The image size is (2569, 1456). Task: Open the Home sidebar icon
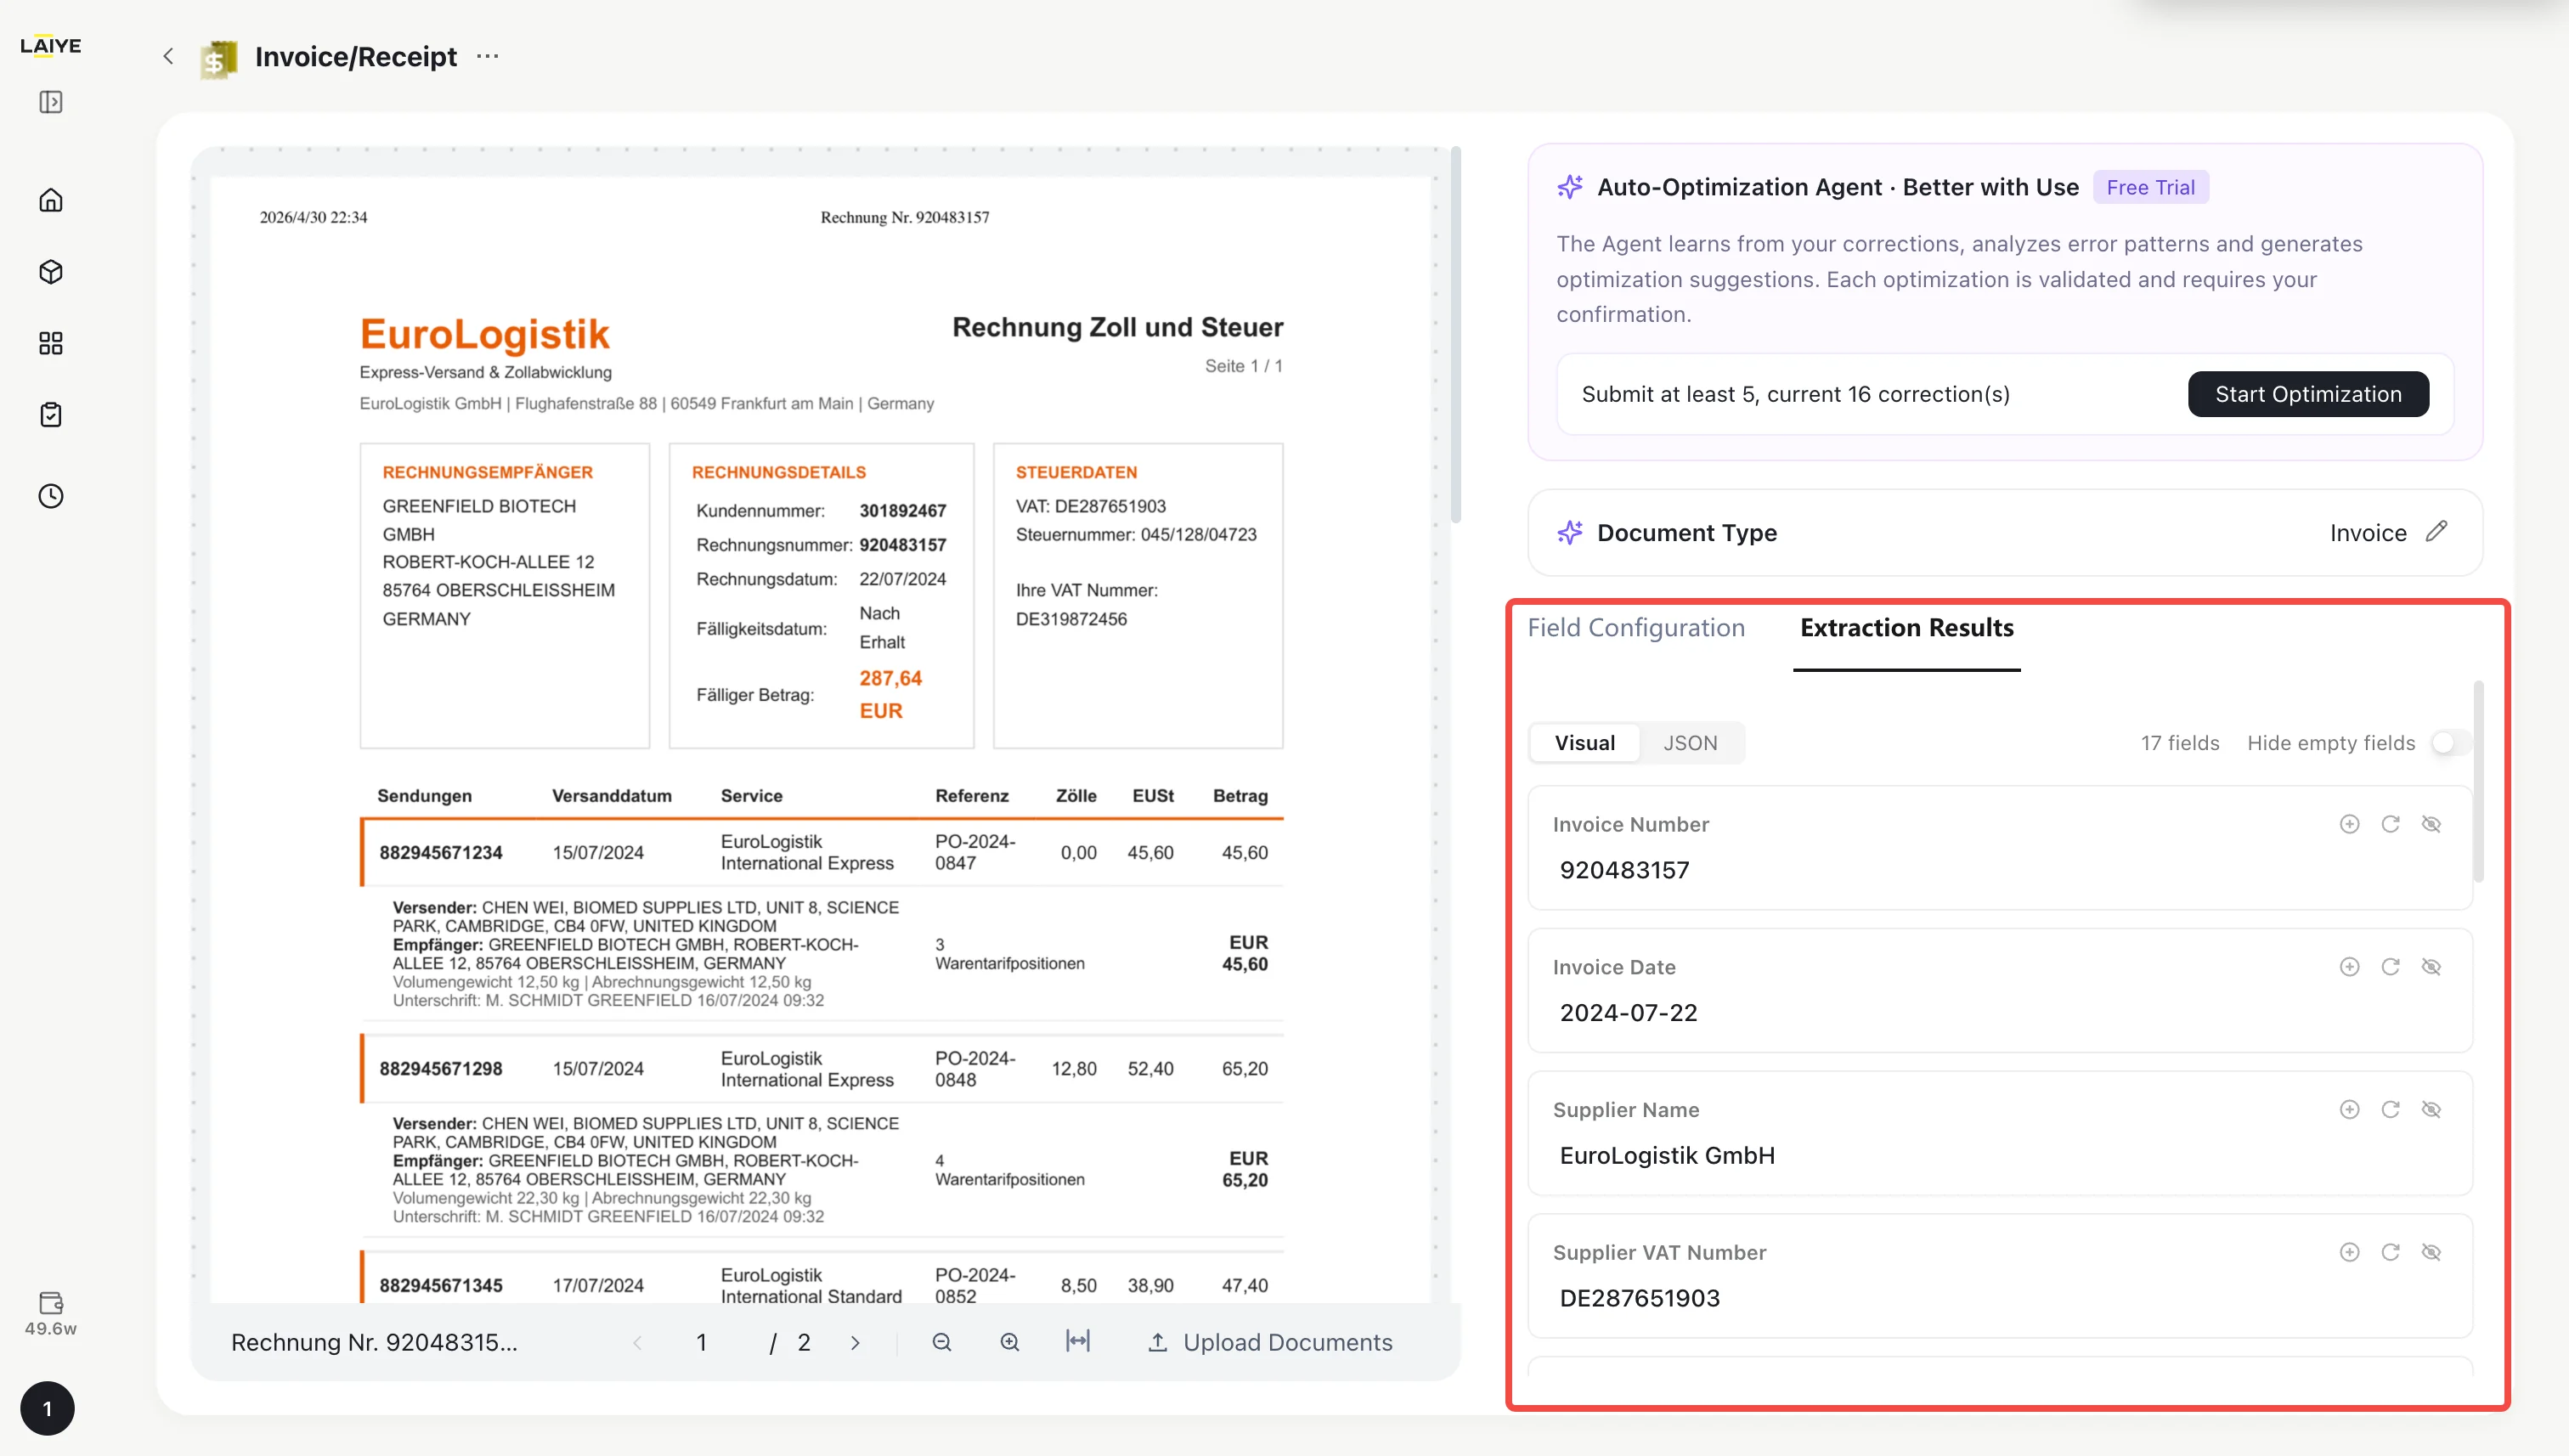point(51,200)
